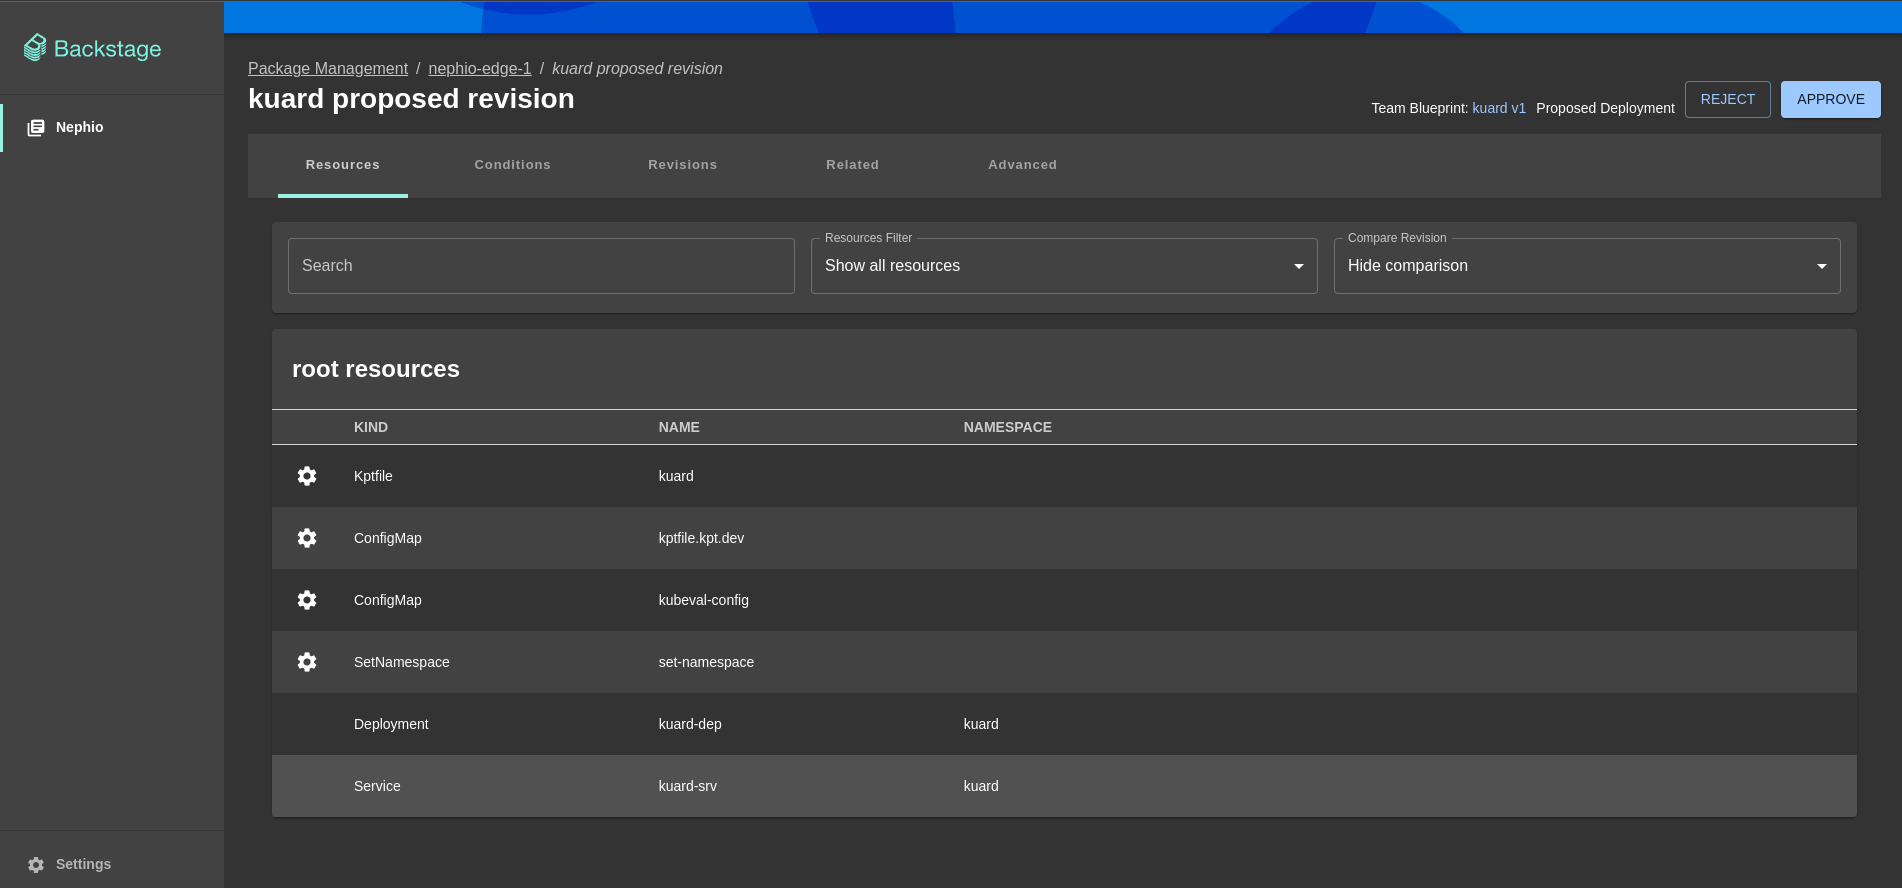Click the NAMESPACE column header
Viewport: 1902px width, 888px height.
(x=1008, y=427)
